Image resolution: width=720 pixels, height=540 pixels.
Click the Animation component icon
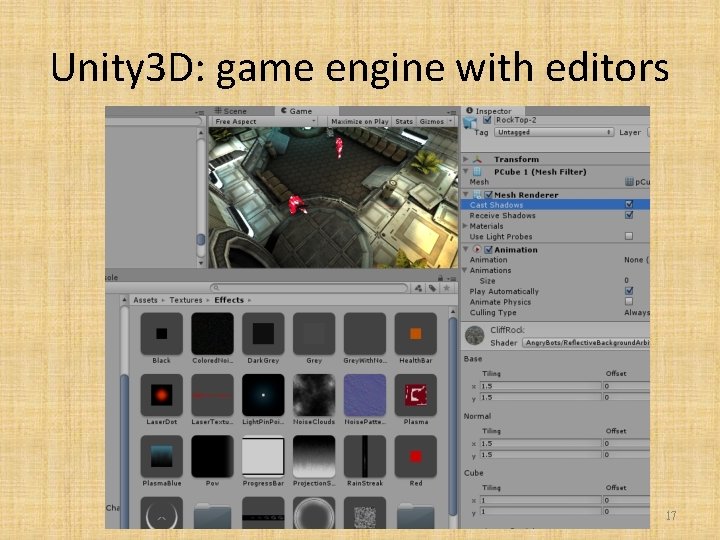[477, 249]
